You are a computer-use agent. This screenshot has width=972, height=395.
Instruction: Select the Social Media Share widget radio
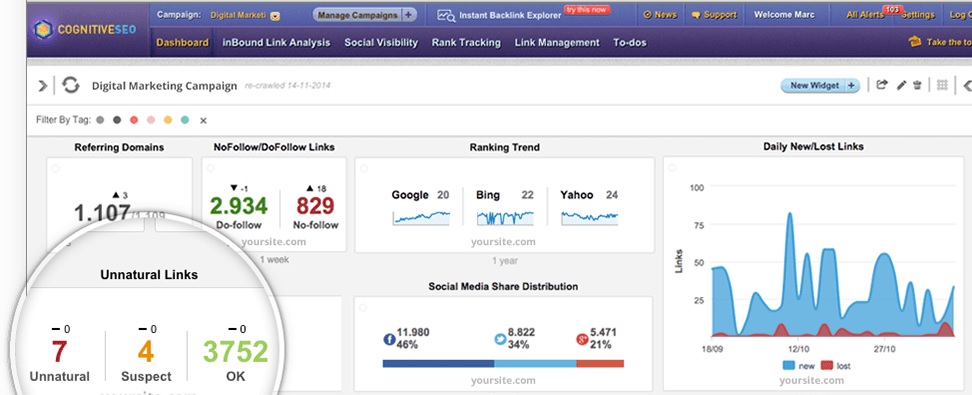[363, 308]
